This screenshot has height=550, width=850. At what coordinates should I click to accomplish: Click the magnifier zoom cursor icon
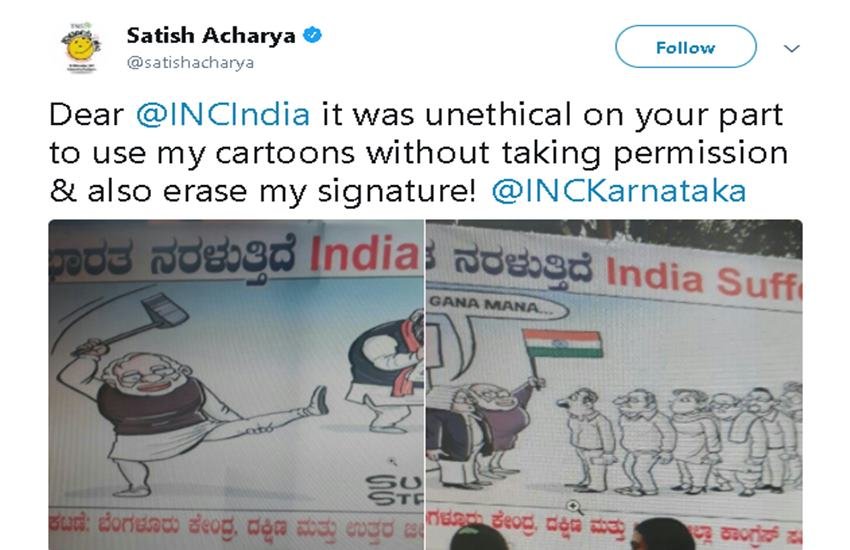coord(574,507)
